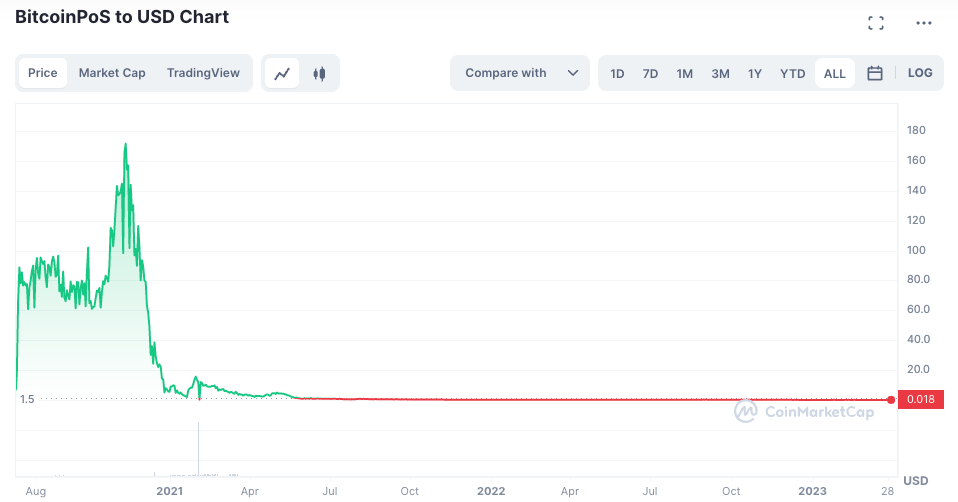The width and height of the screenshot is (958, 502).
Task: Toggle LOG scale on the chart
Action: 920,73
